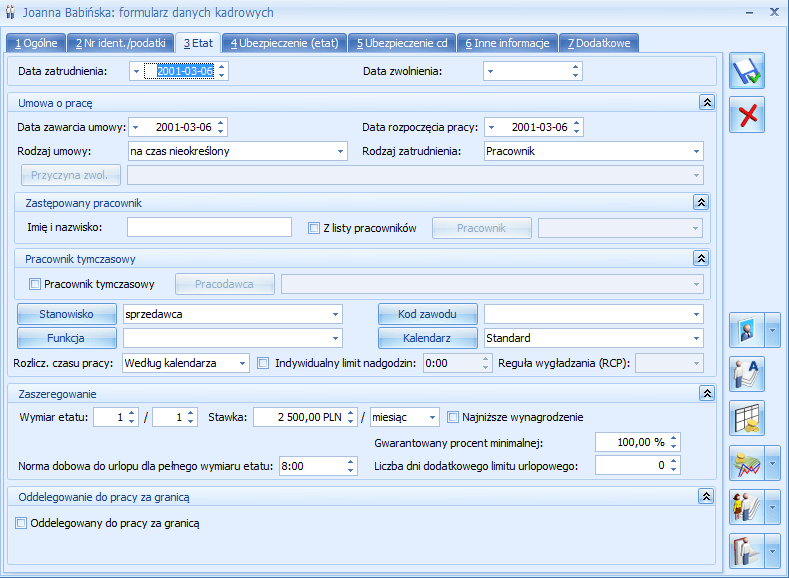Viewport: 789px width, 578px height.
Task: Open the arrow beside the person at door icon
Action: 772,551
